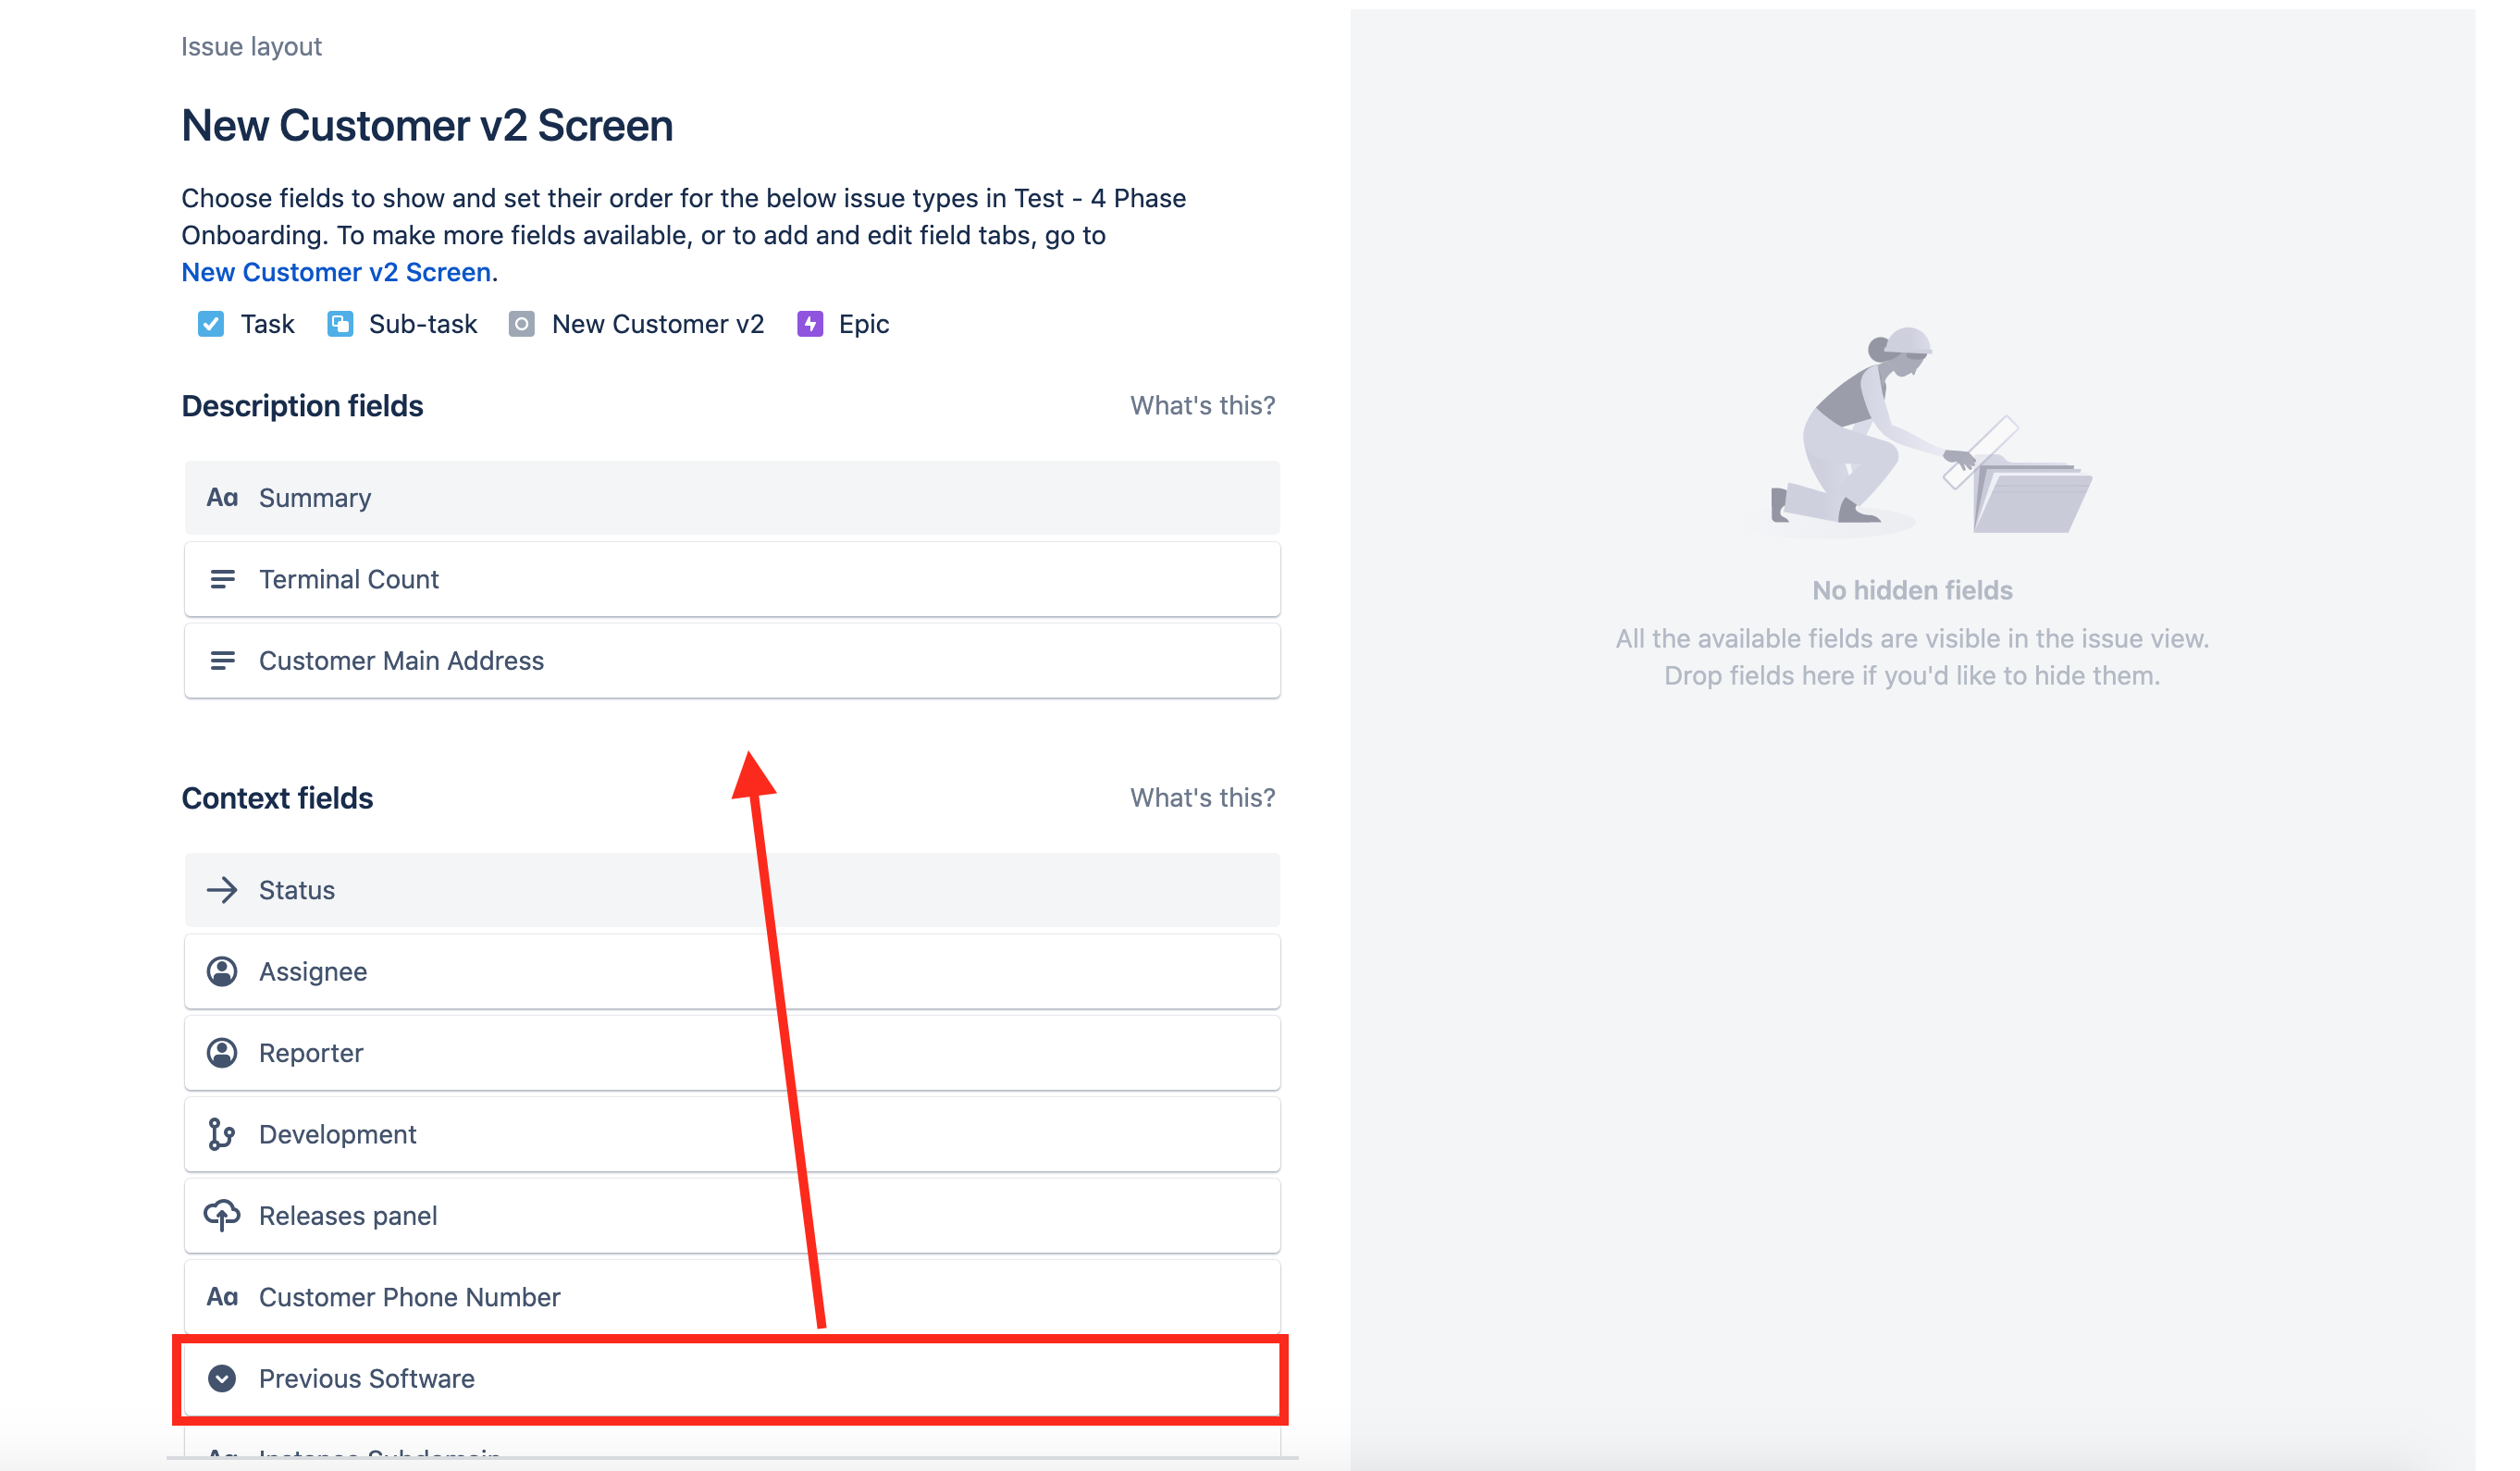Click the Sub-task issue type icon
Screen dimensions: 2520x1471
tap(340, 324)
